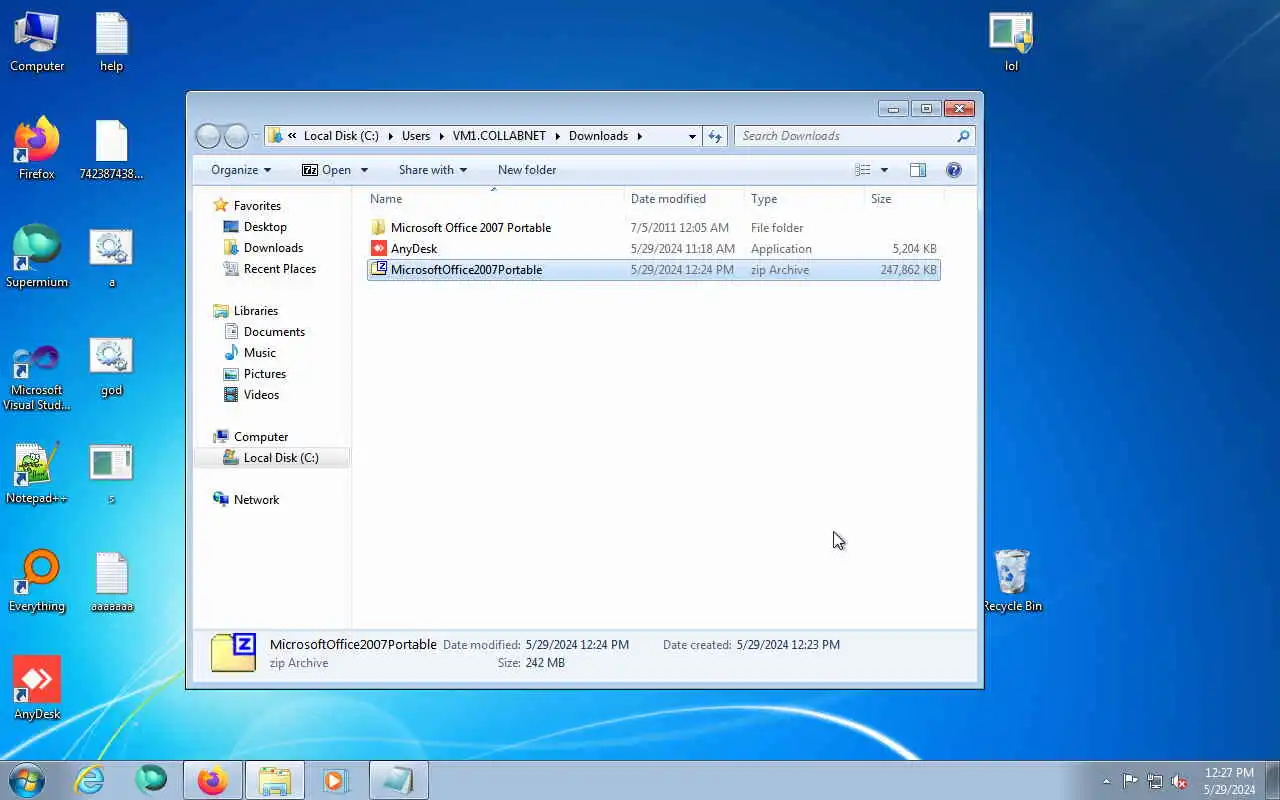The height and width of the screenshot is (800, 1280).
Task: Sort by Size column header
Action: coord(904,199)
